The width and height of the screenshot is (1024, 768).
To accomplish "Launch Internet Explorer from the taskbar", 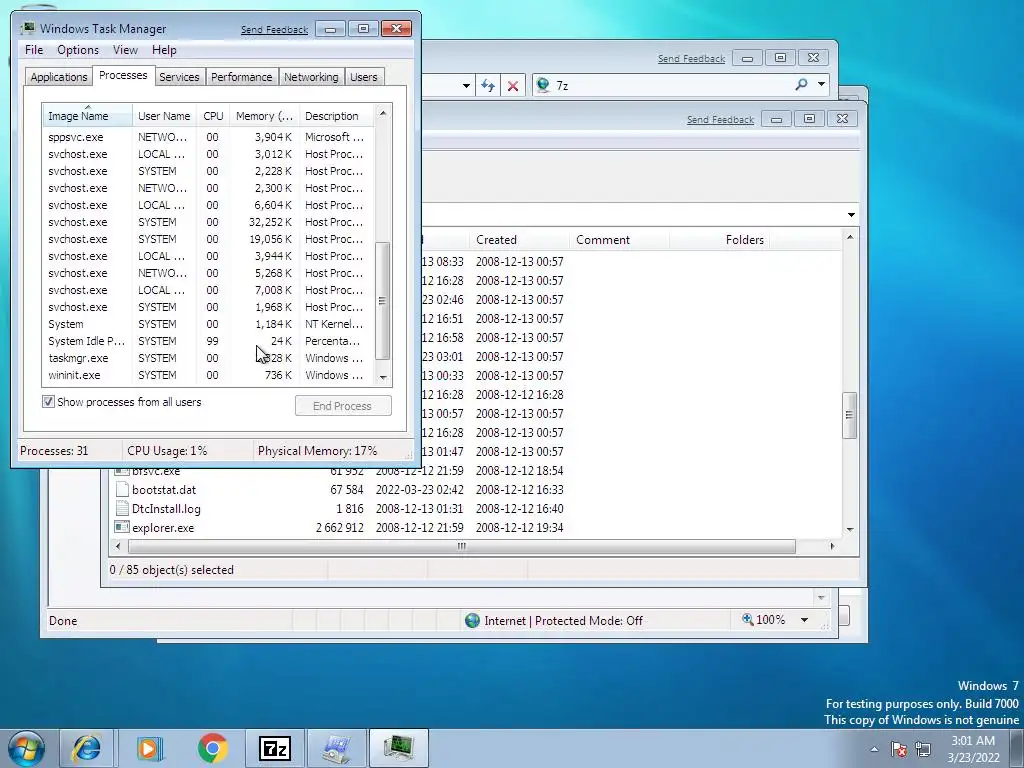I will (87, 748).
